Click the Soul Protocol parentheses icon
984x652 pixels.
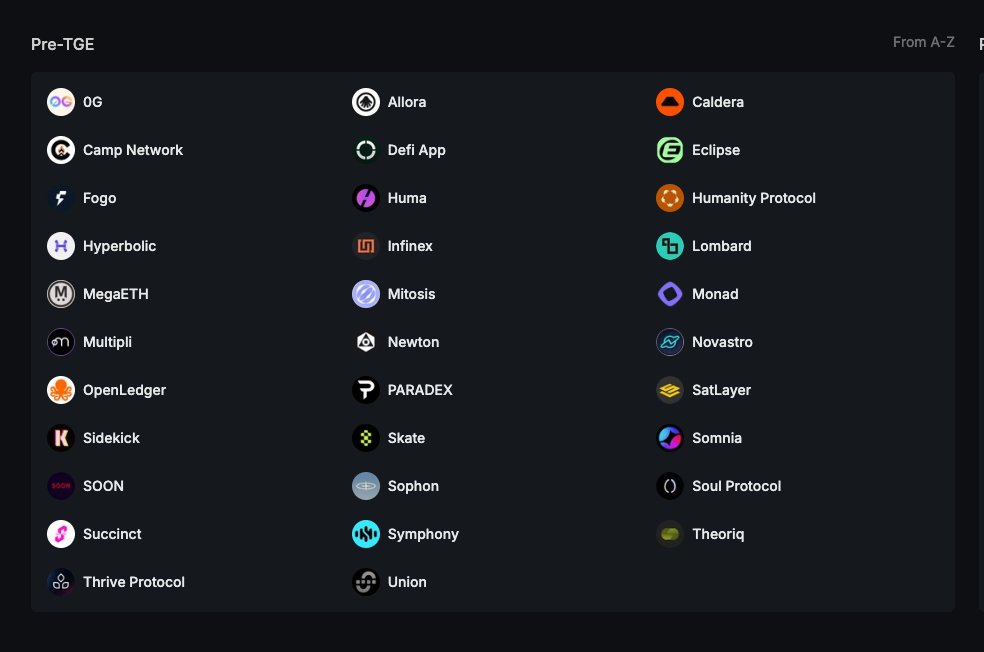coord(670,486)
